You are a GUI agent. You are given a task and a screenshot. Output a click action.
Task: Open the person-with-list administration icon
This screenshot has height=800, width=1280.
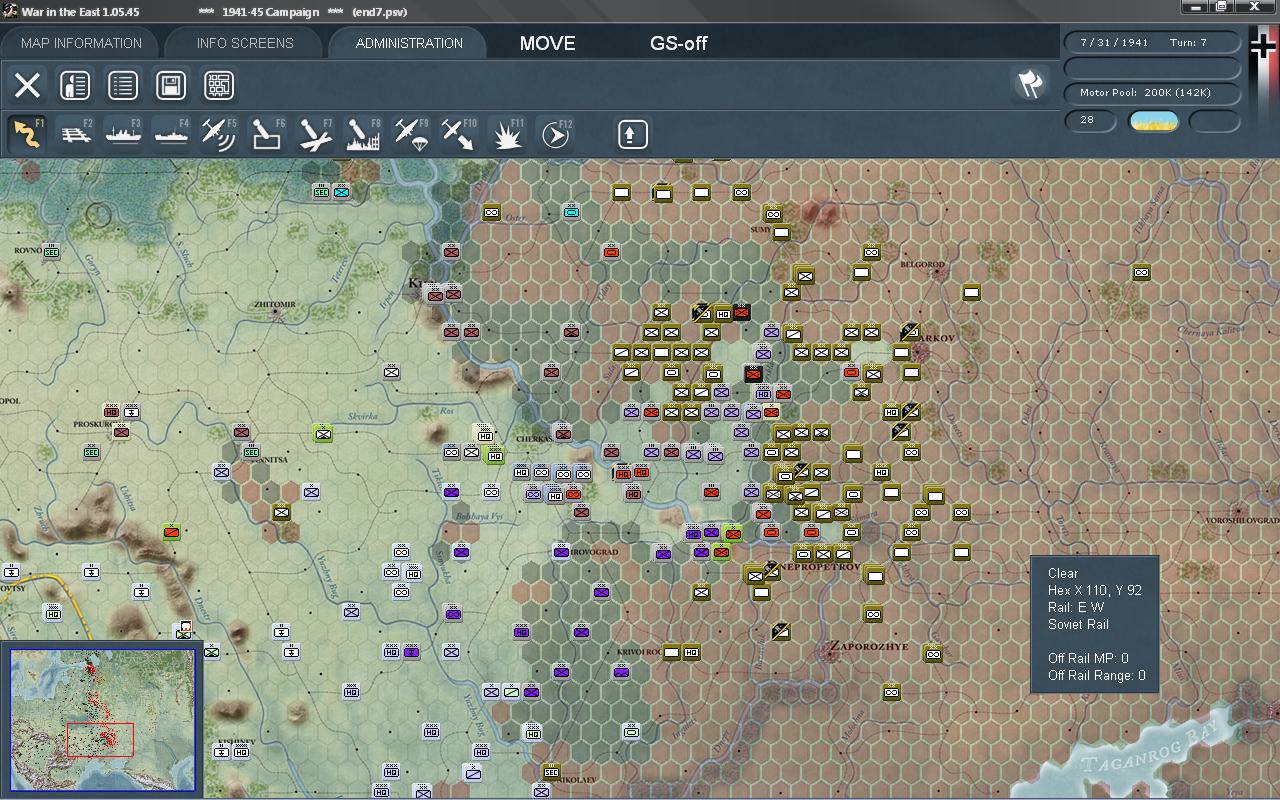[75, 85]
